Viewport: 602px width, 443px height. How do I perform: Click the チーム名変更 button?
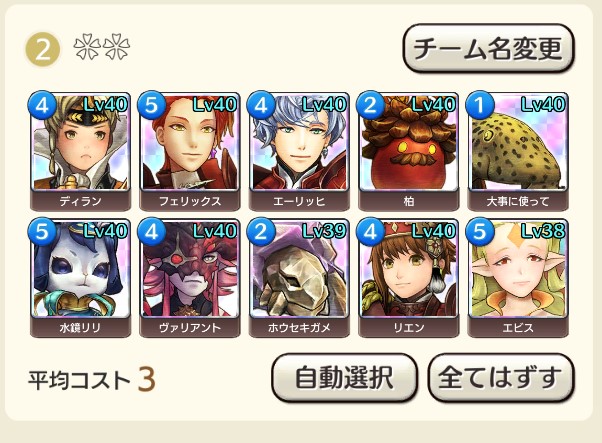pos(488,48)
